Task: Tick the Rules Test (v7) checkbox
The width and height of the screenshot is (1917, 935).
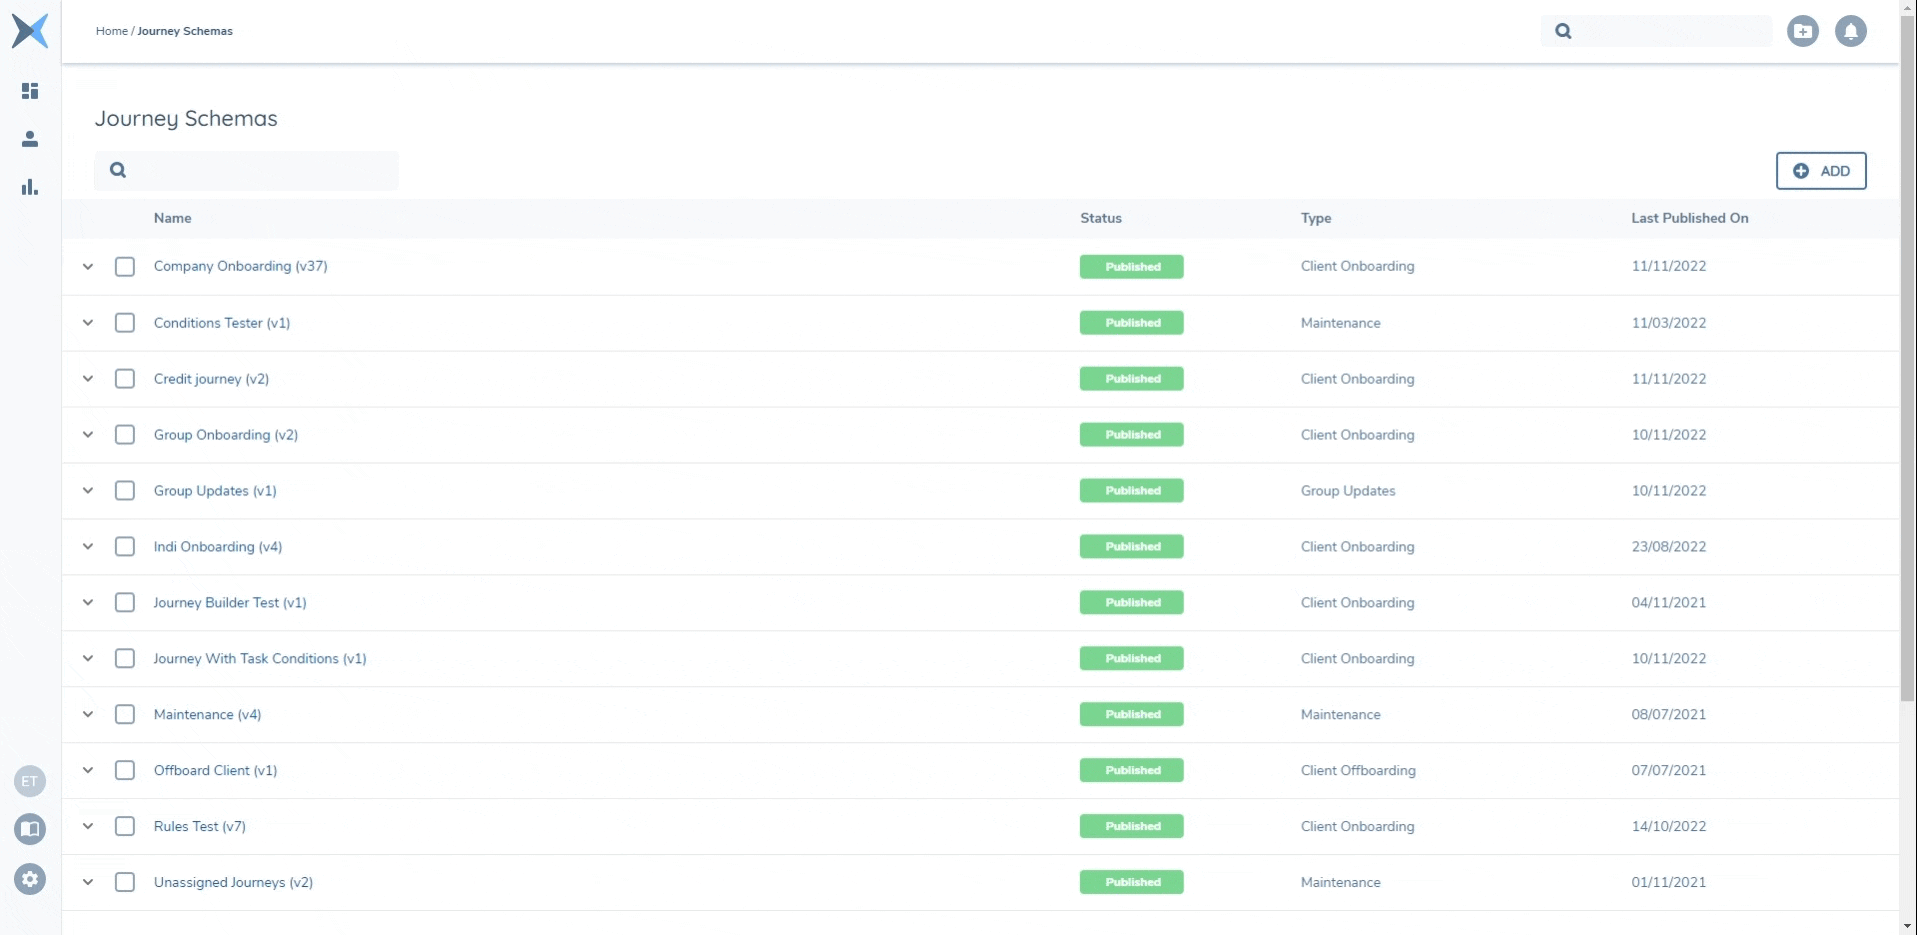Action: 125,827
